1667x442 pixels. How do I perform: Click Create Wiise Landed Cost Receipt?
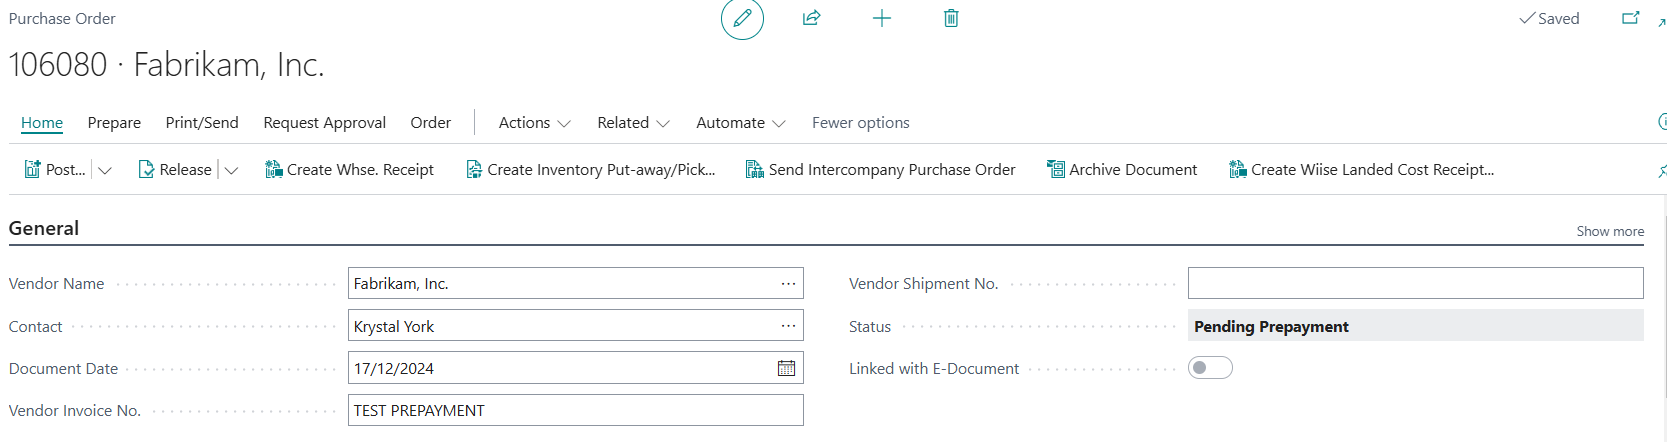[x=1361, y=170]
